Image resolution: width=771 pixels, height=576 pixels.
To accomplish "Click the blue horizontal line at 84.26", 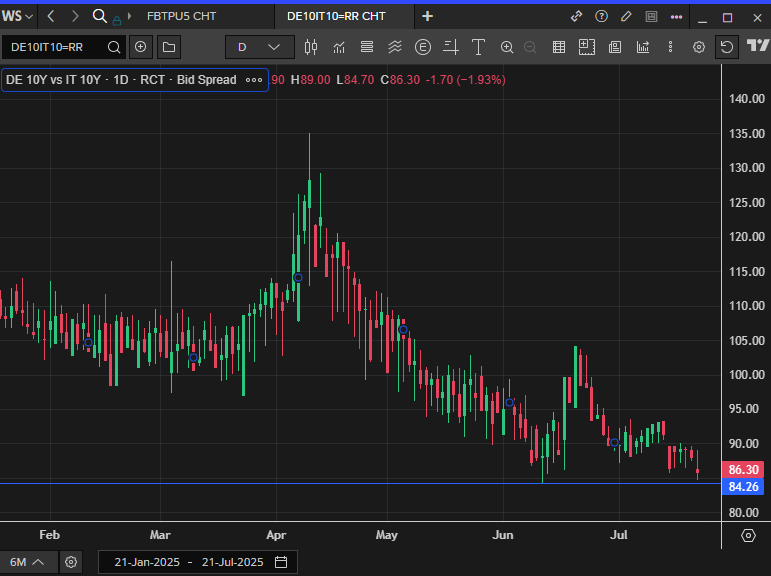I will click(360, 484).
